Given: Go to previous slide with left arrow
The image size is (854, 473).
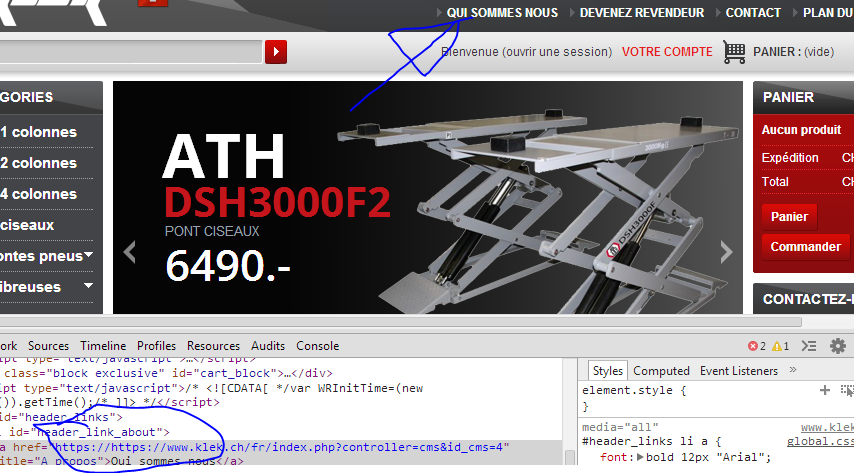Looking at the screenshot, I should point(130,252).
